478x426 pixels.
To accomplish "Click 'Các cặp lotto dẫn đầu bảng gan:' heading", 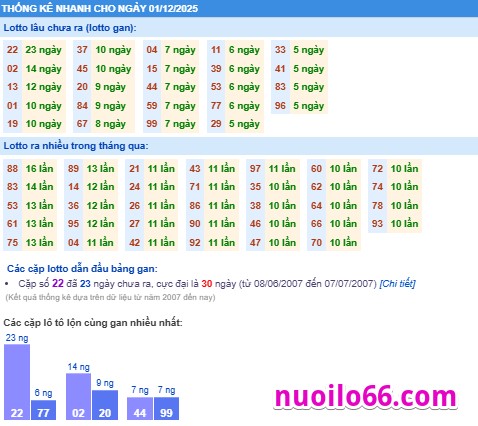I will click(x=82, y=269).
